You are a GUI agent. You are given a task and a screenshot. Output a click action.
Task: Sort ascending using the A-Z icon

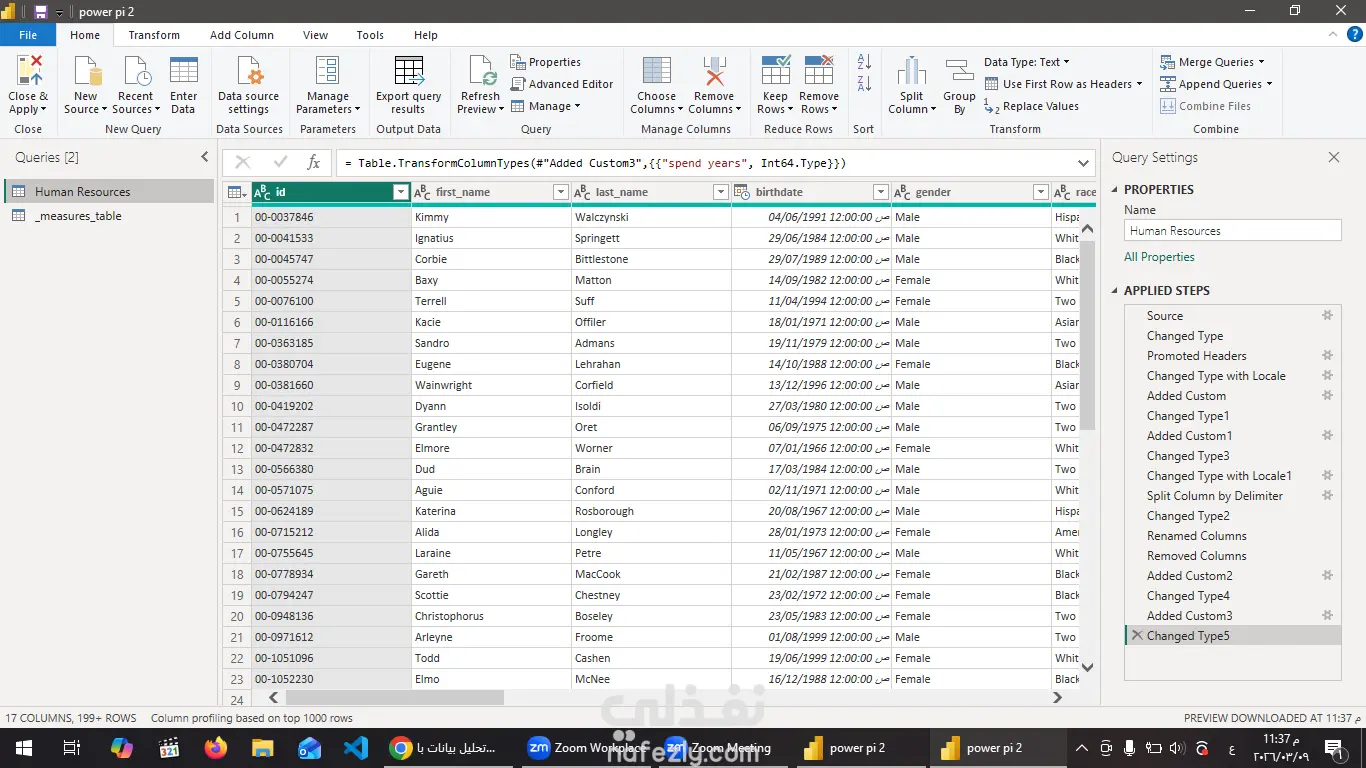pos(865,62)
